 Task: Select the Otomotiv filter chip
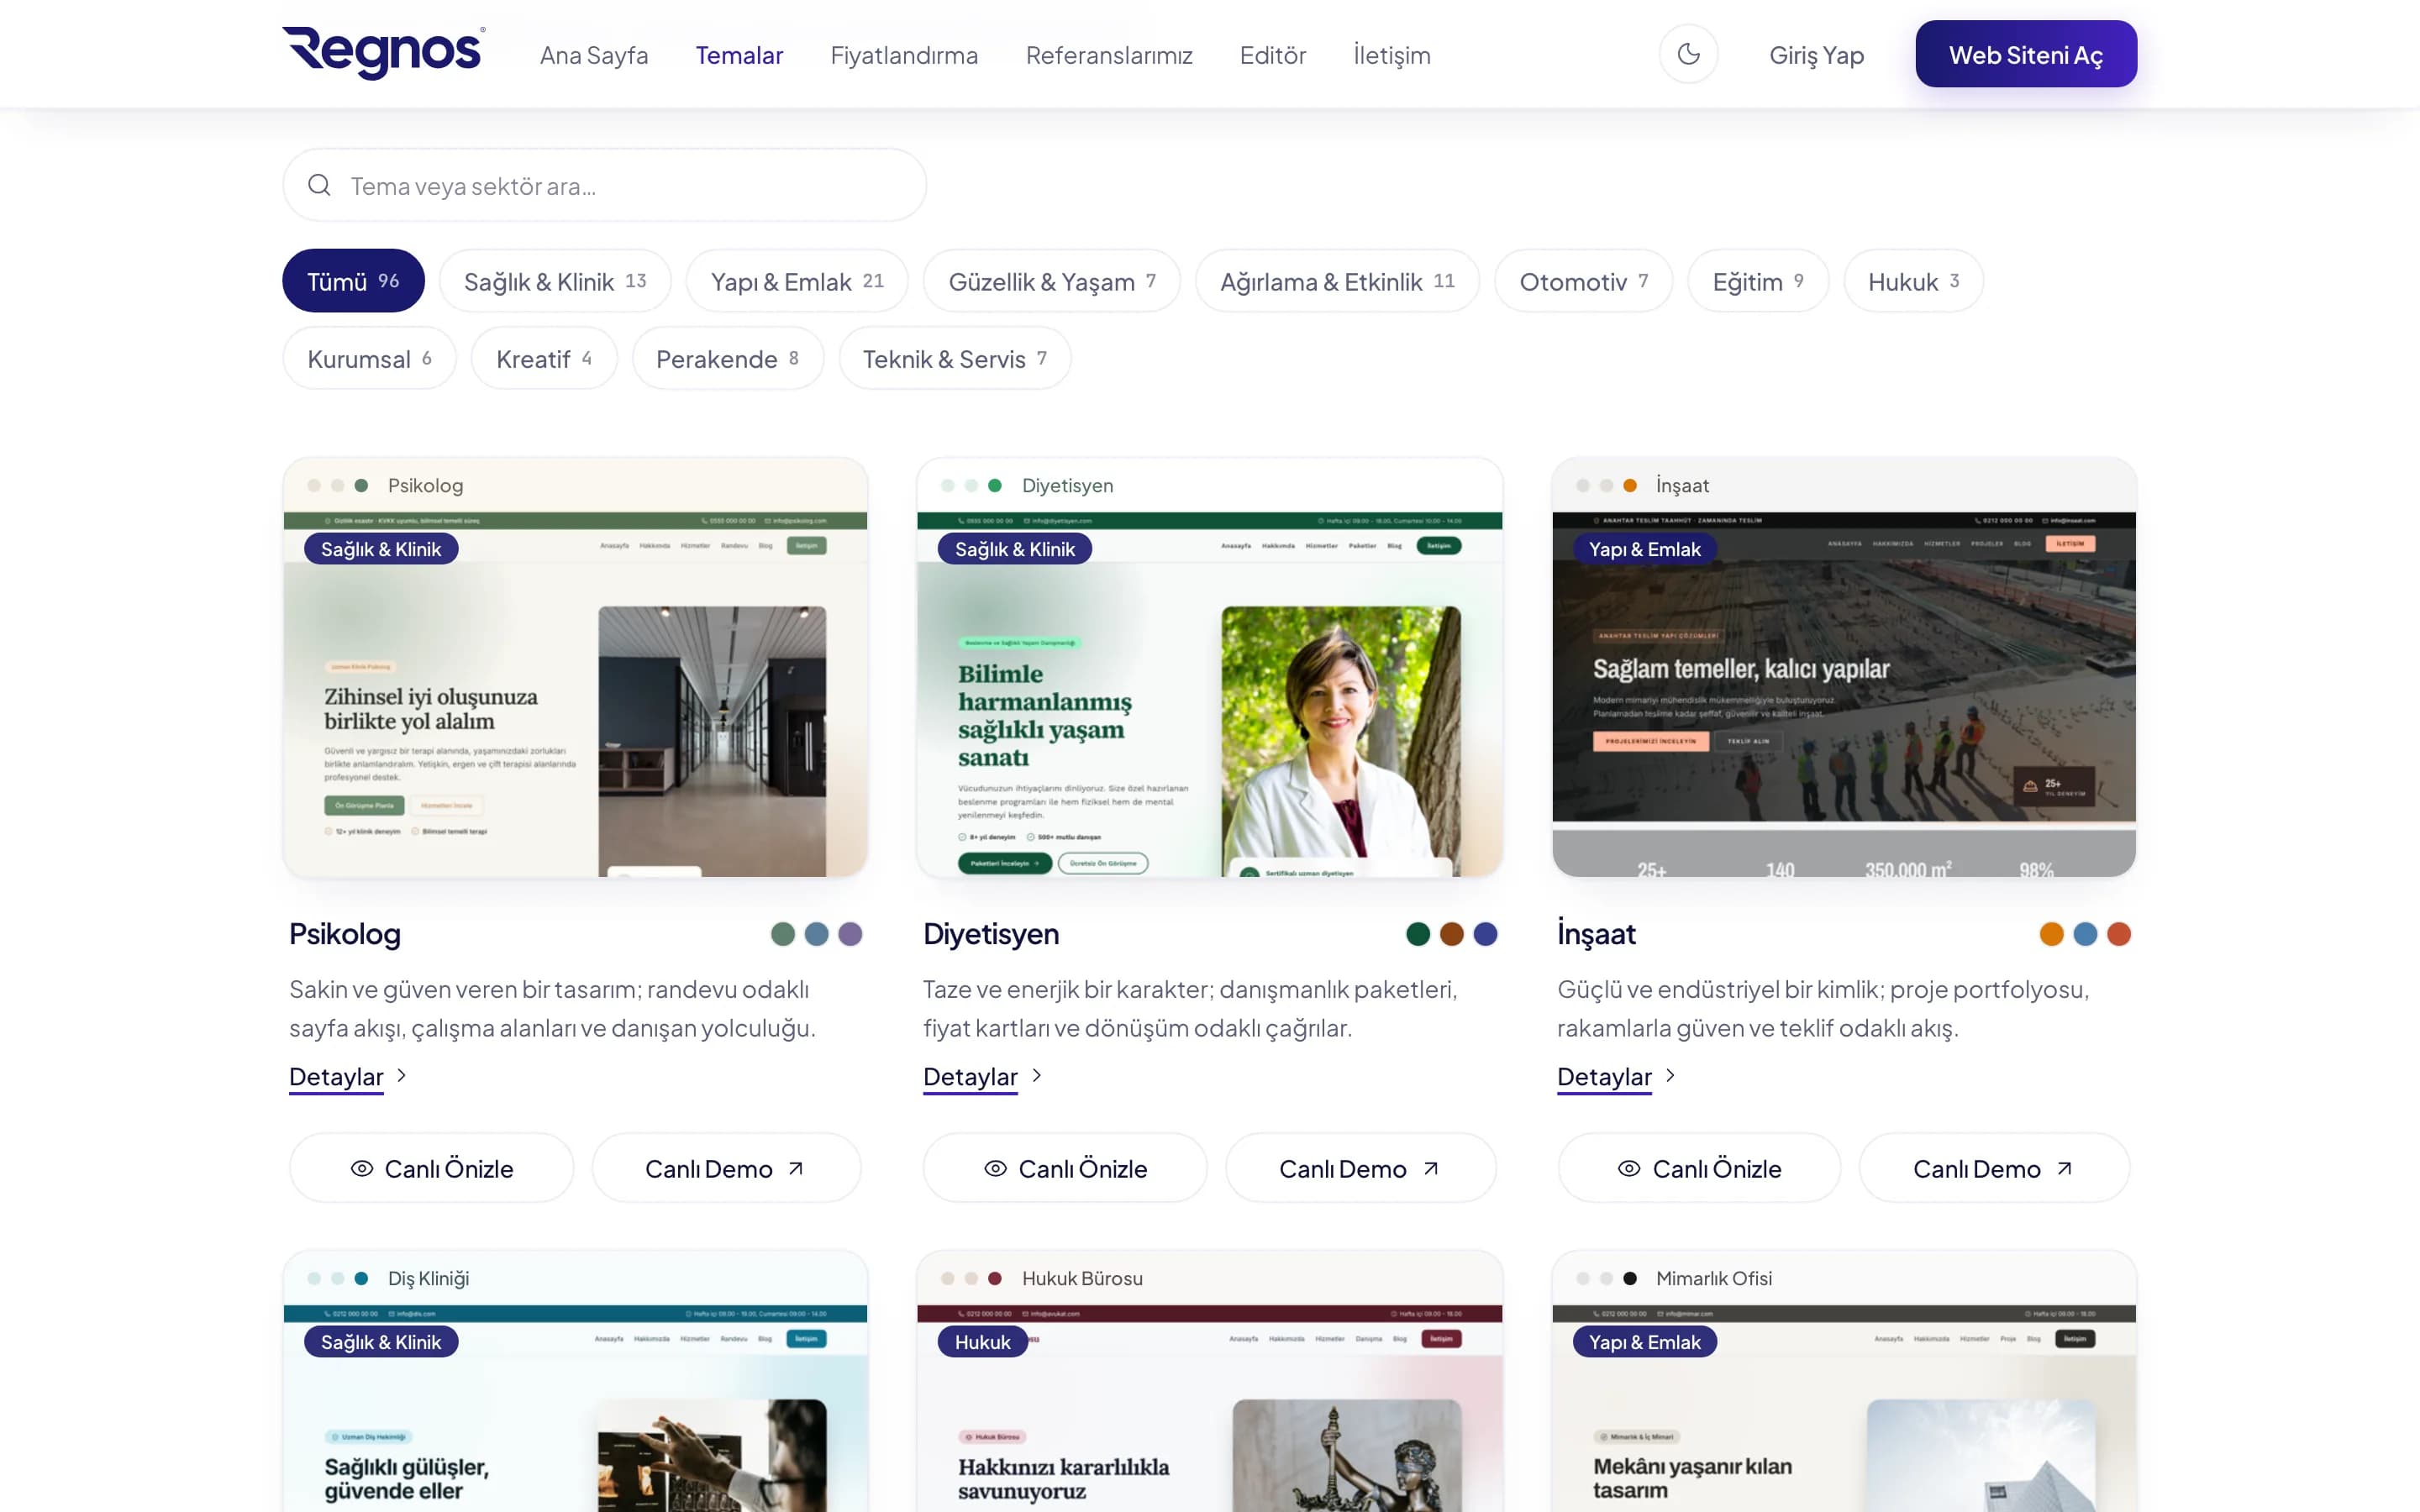coord(1583,281)
